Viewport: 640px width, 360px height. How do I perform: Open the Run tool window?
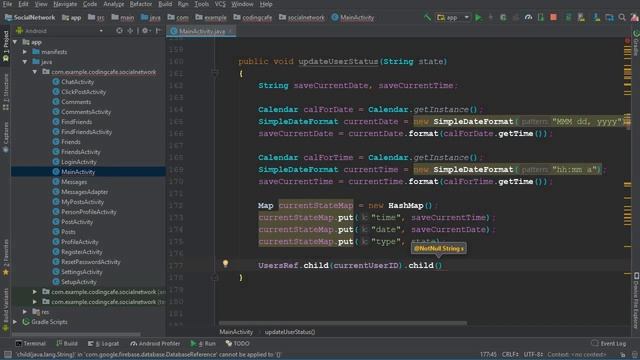[203, 344]
